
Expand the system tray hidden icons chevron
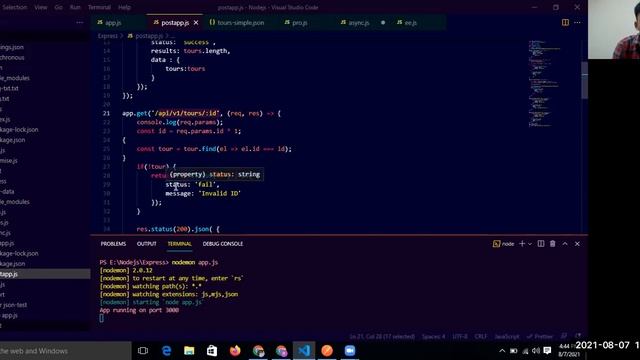tap(502, 351)
